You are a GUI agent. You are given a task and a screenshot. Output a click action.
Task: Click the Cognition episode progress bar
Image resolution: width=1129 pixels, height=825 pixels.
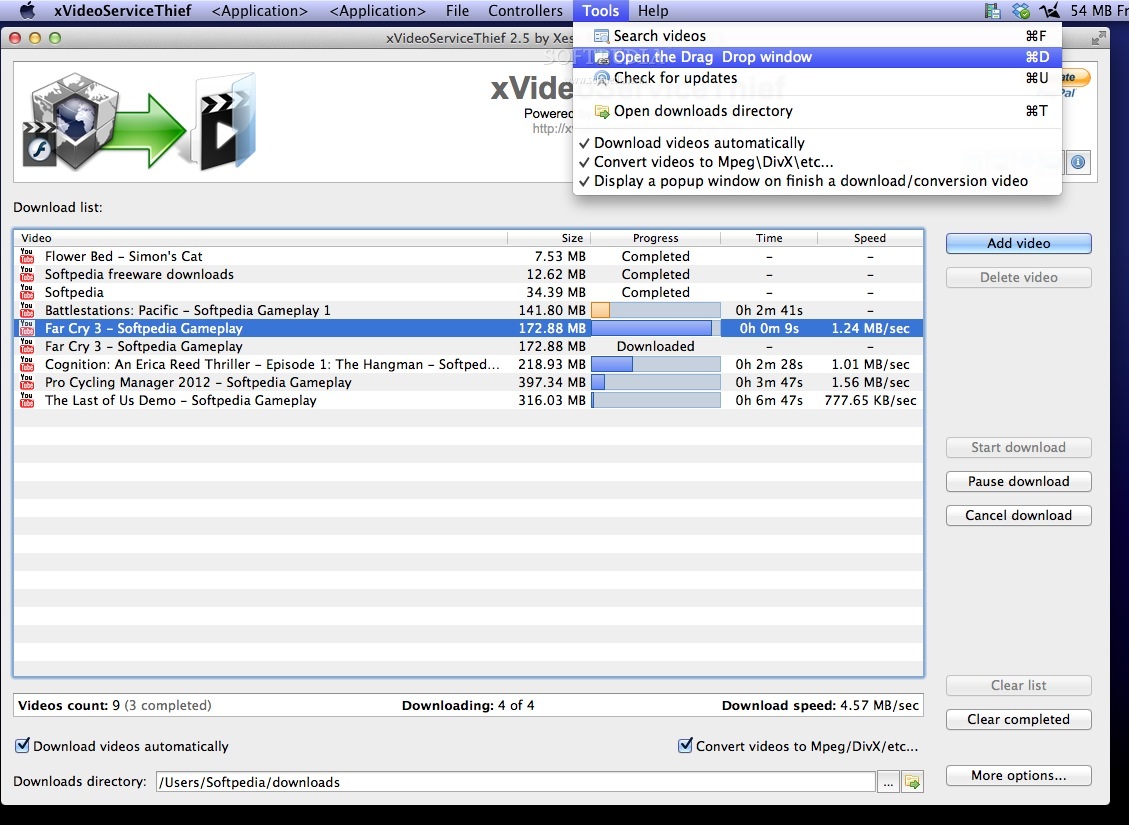click(x=655, y=364)
